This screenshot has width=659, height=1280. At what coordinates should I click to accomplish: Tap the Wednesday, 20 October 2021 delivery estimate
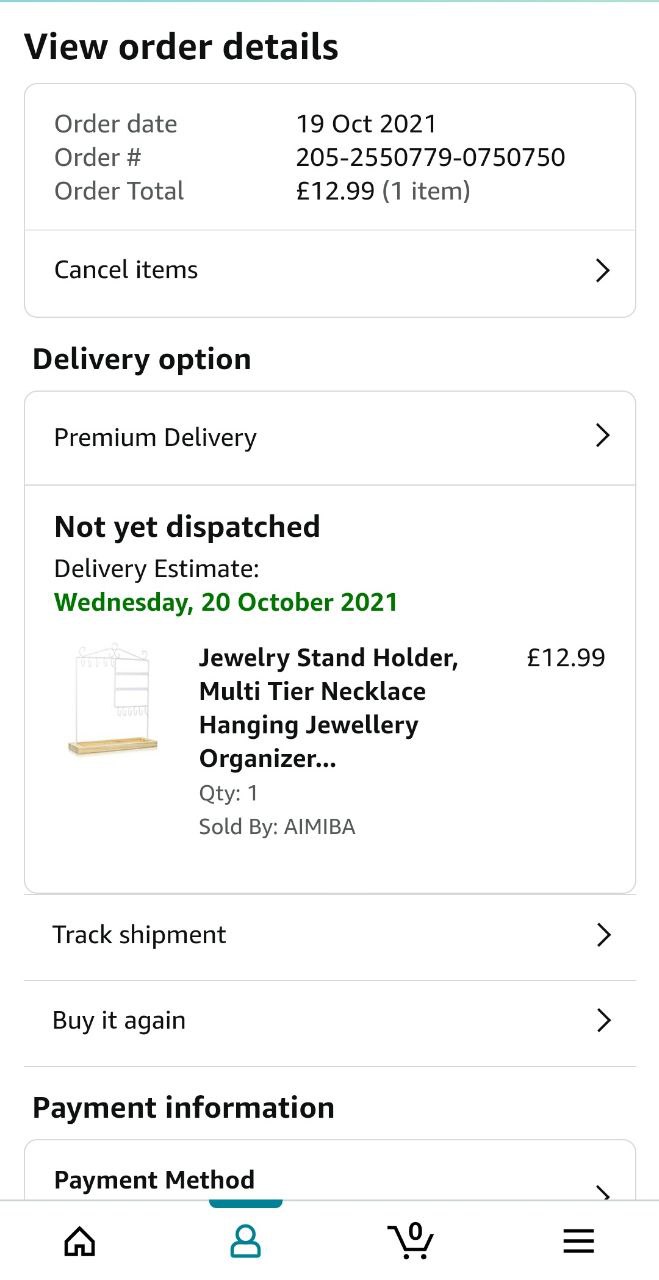226,603
